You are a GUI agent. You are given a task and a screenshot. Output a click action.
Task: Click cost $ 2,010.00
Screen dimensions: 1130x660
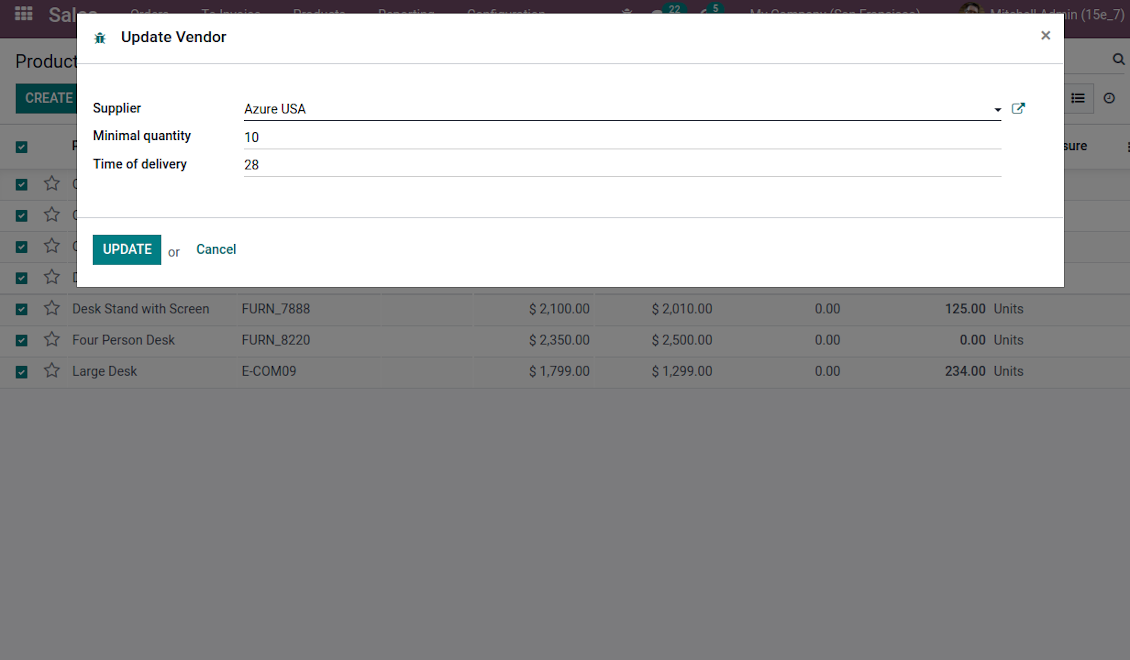pos(682,308)
